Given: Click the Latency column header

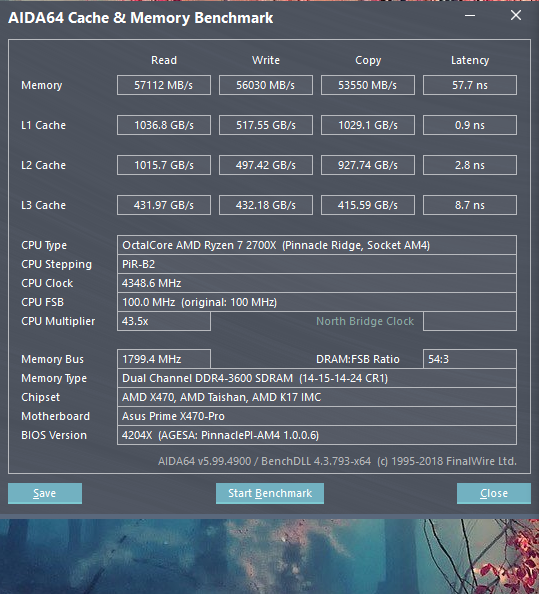Looking at the screenshot, I should (x=470, y=61).
